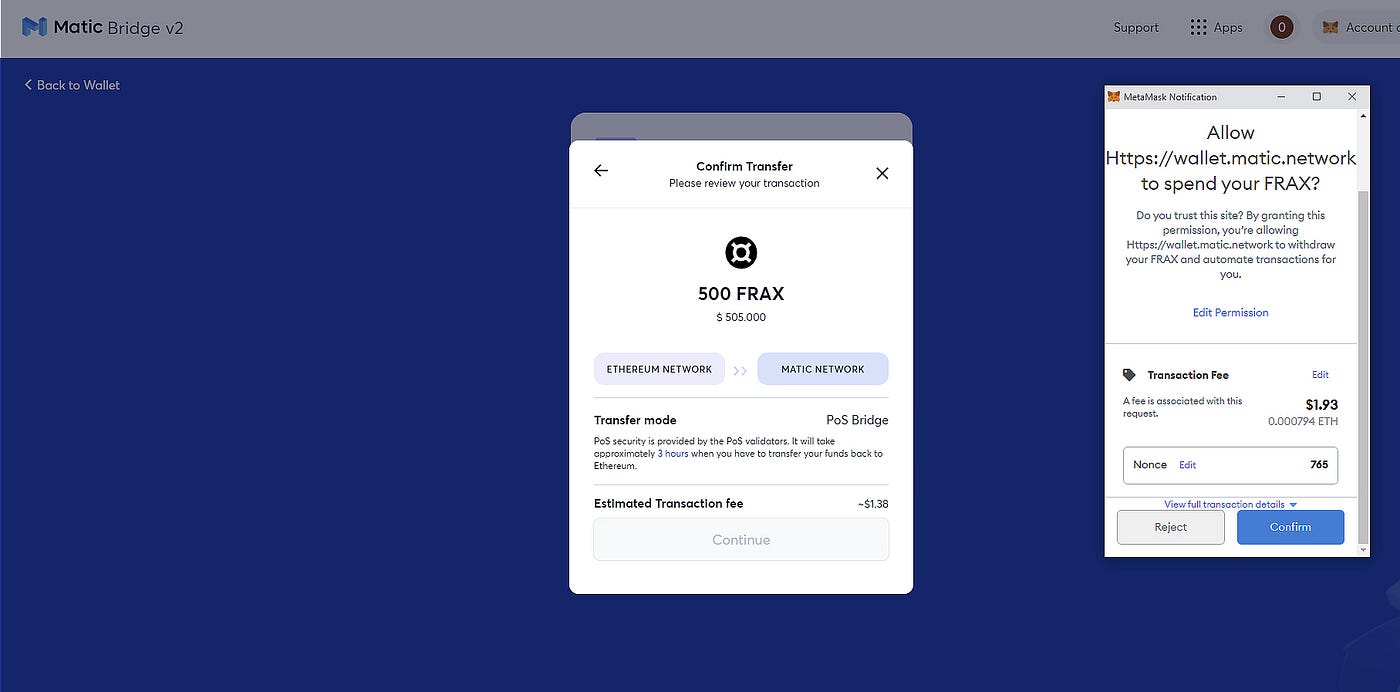Edit the Transaction Fee in MetaMask
The image size is (1400, 692).
[x=1320, y=375]
